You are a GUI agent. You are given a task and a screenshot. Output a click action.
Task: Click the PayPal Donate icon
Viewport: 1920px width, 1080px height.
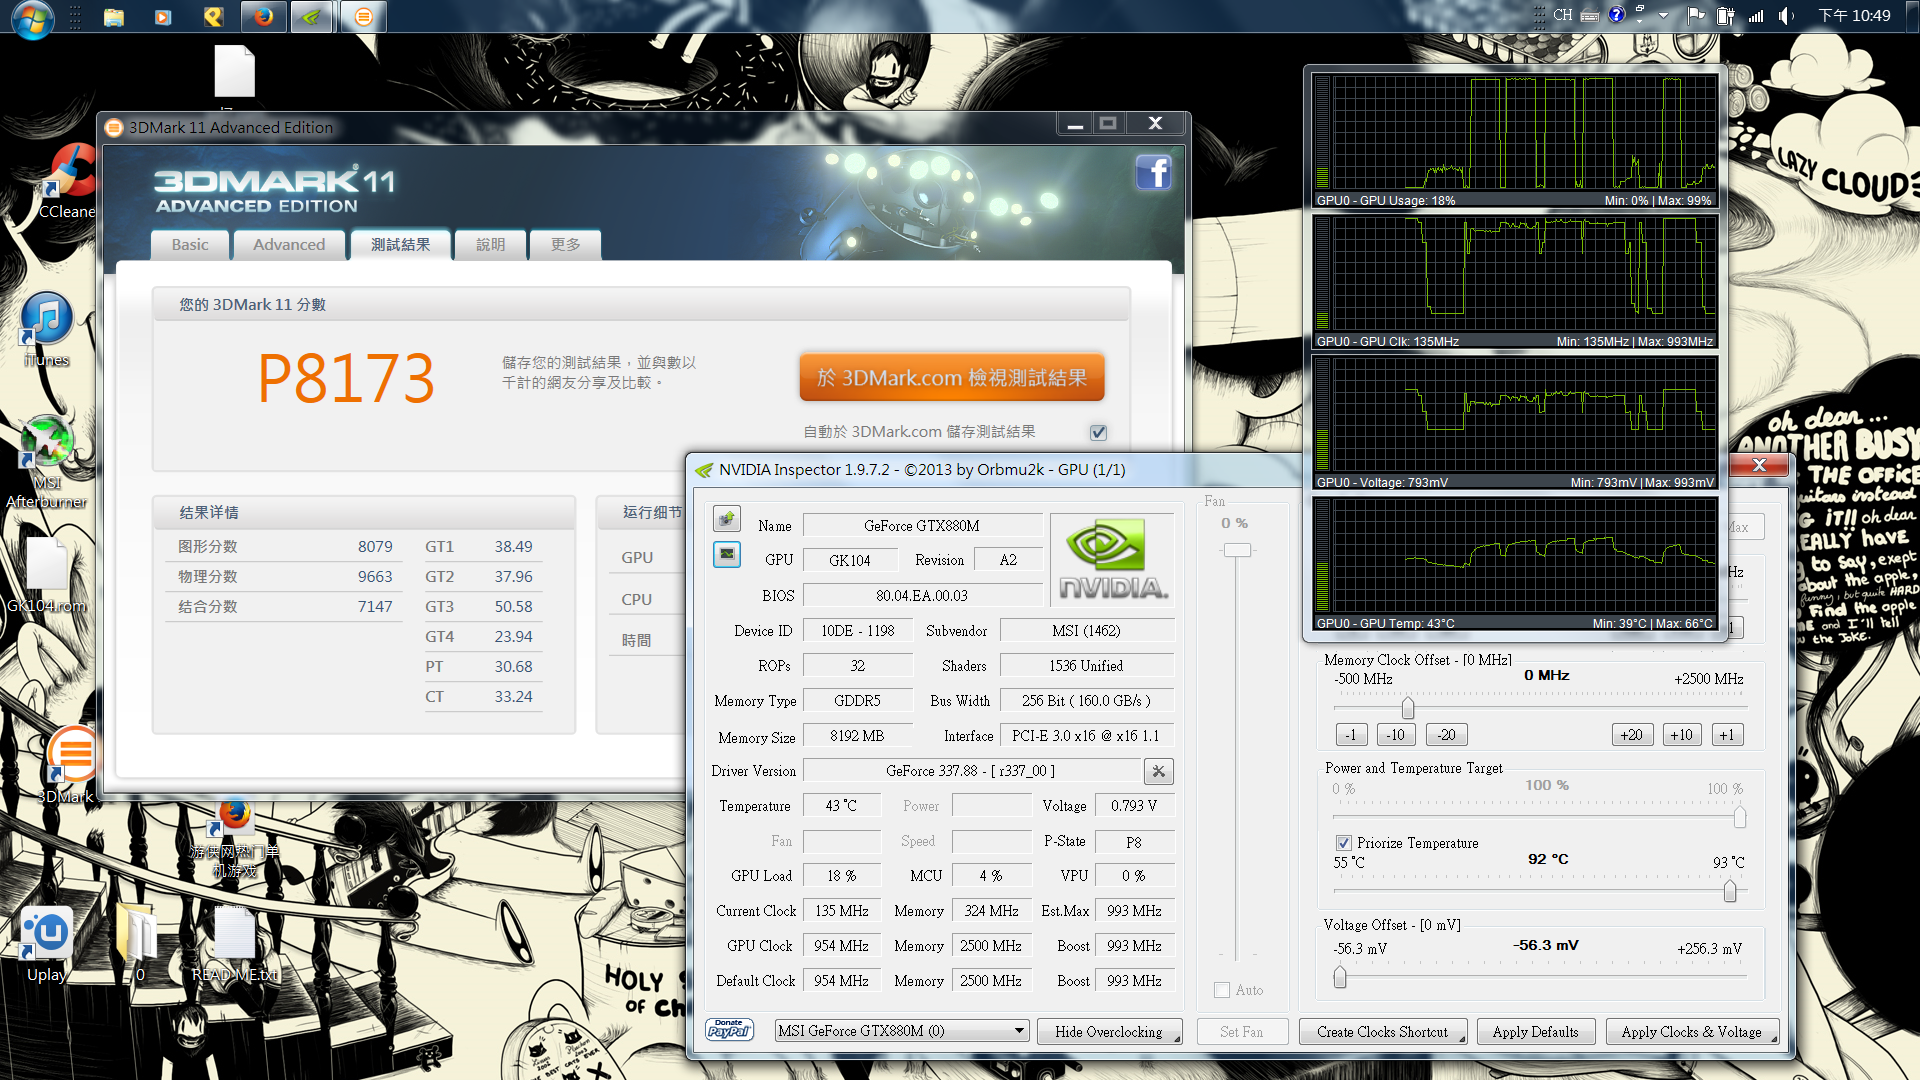coord(729,1030)
